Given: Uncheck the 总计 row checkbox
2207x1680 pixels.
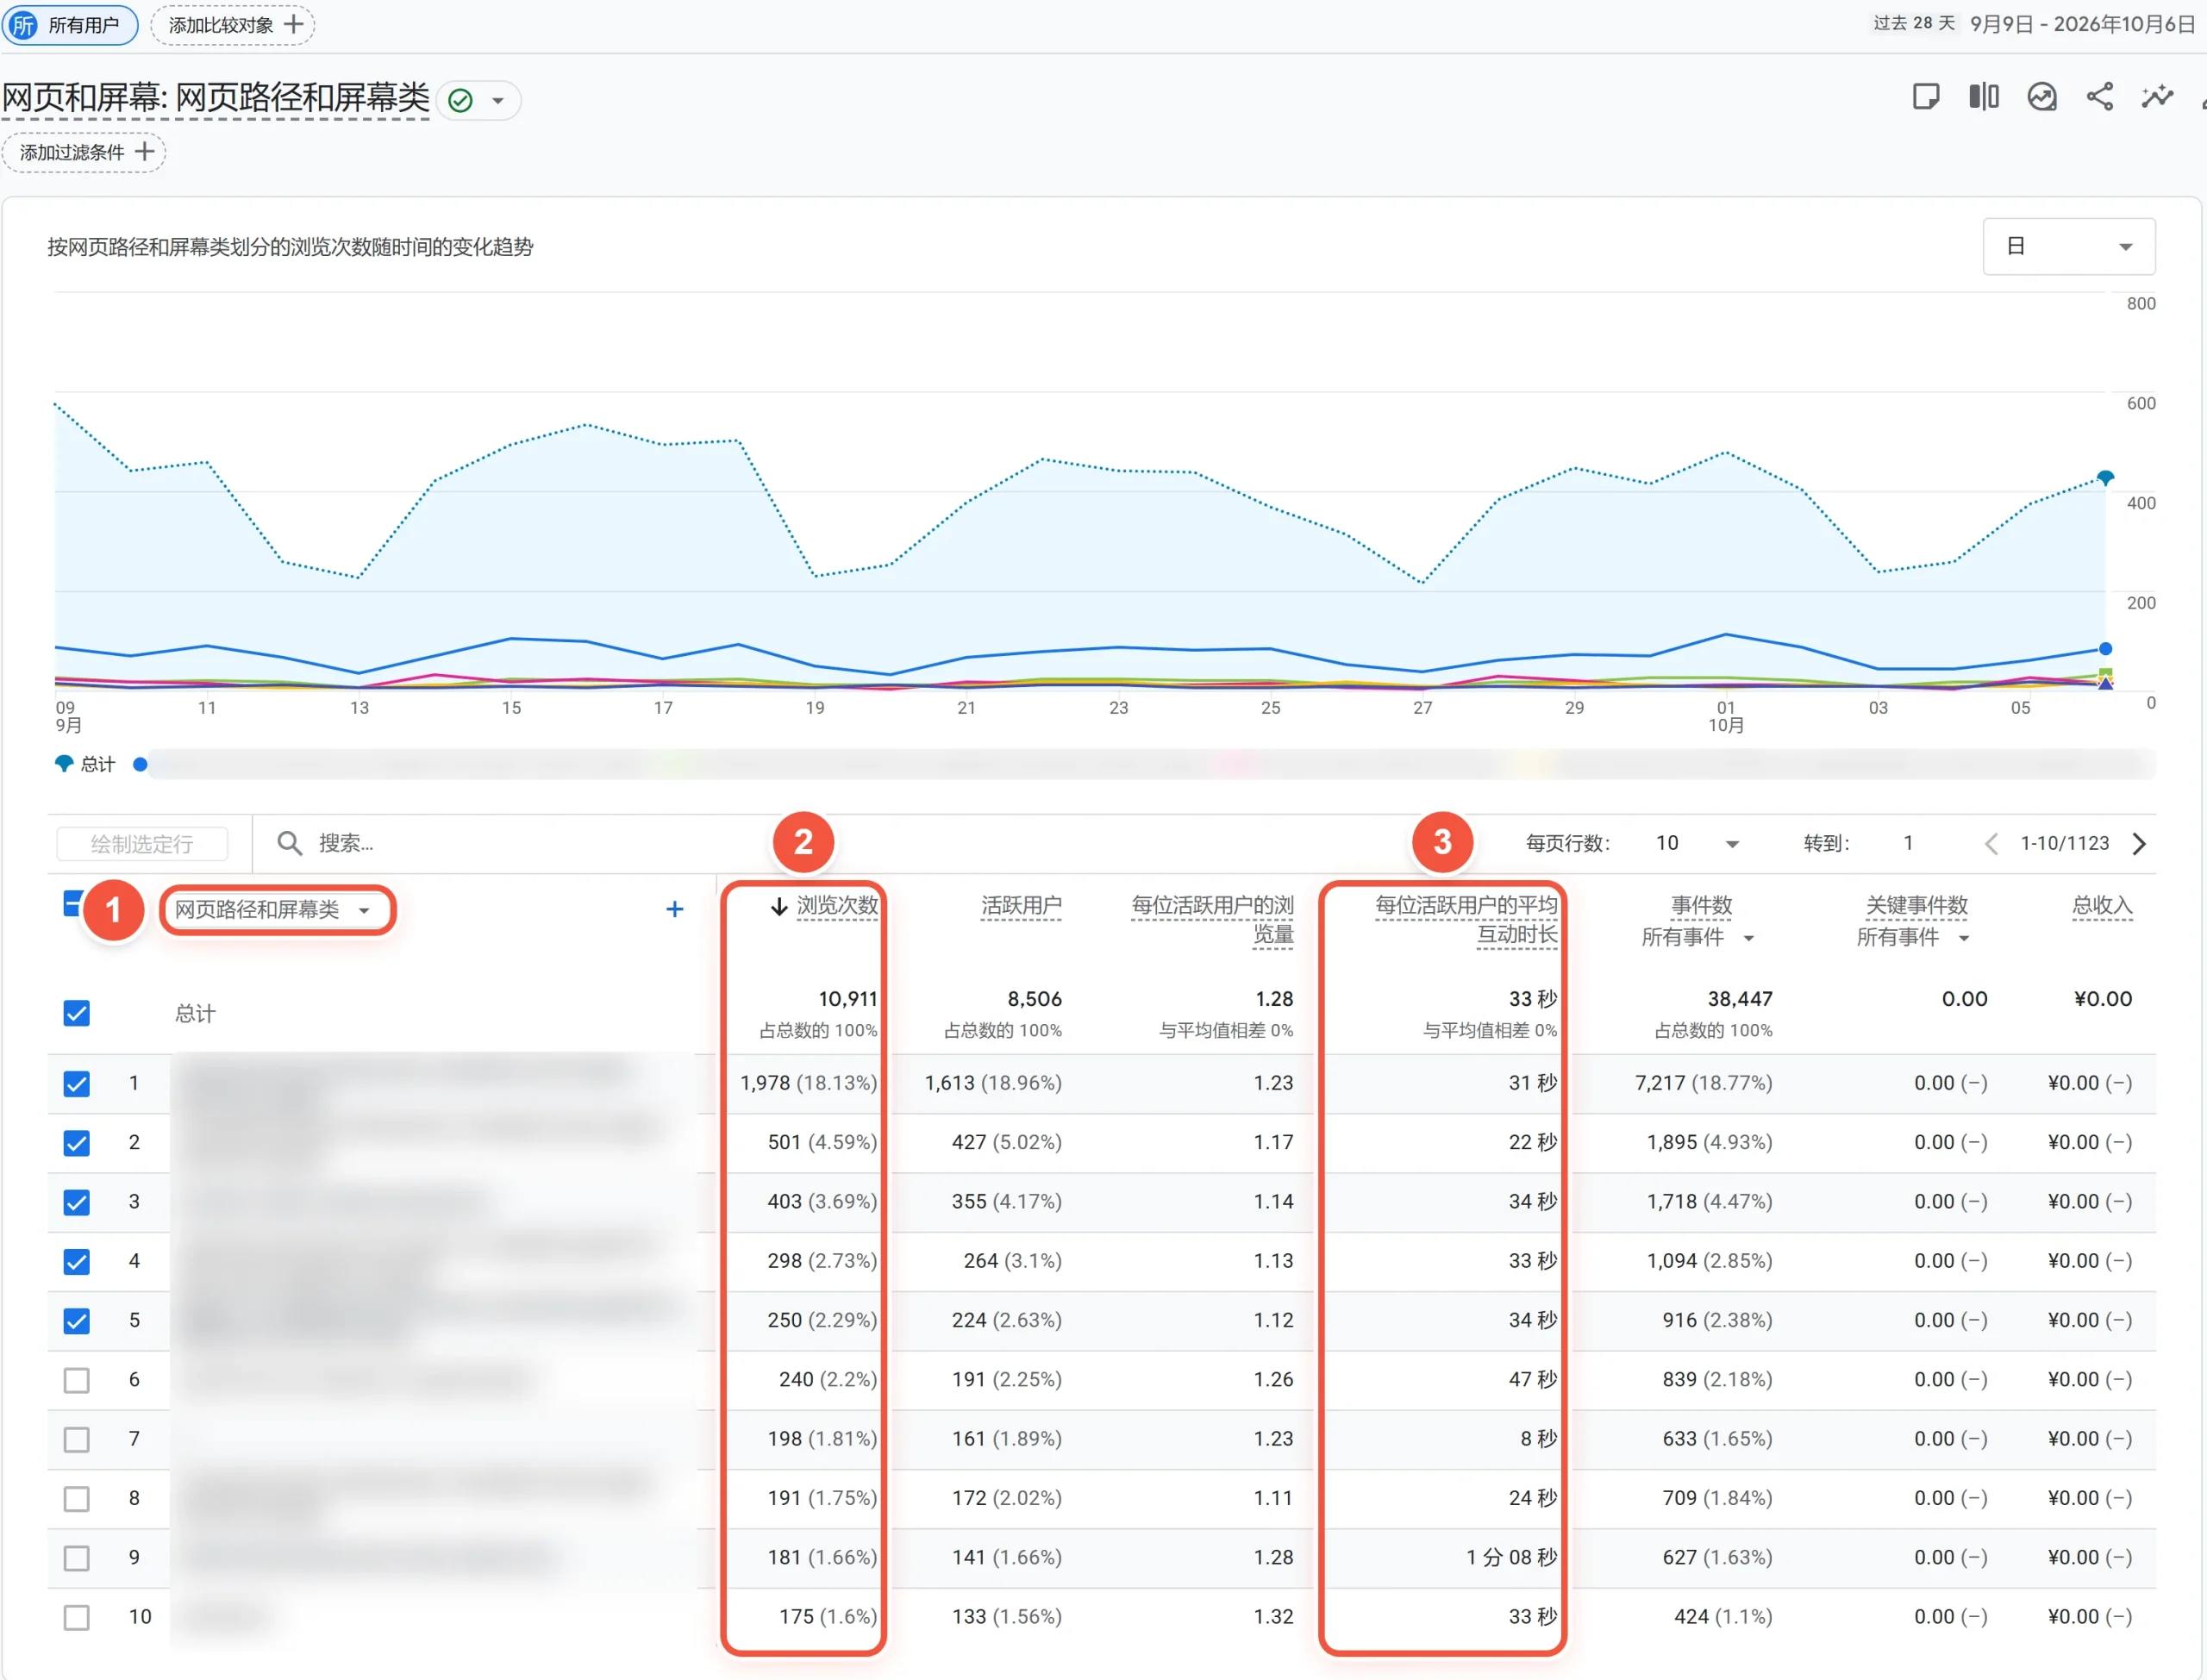Looking at the screenshot, I should tap(77, 1013).
